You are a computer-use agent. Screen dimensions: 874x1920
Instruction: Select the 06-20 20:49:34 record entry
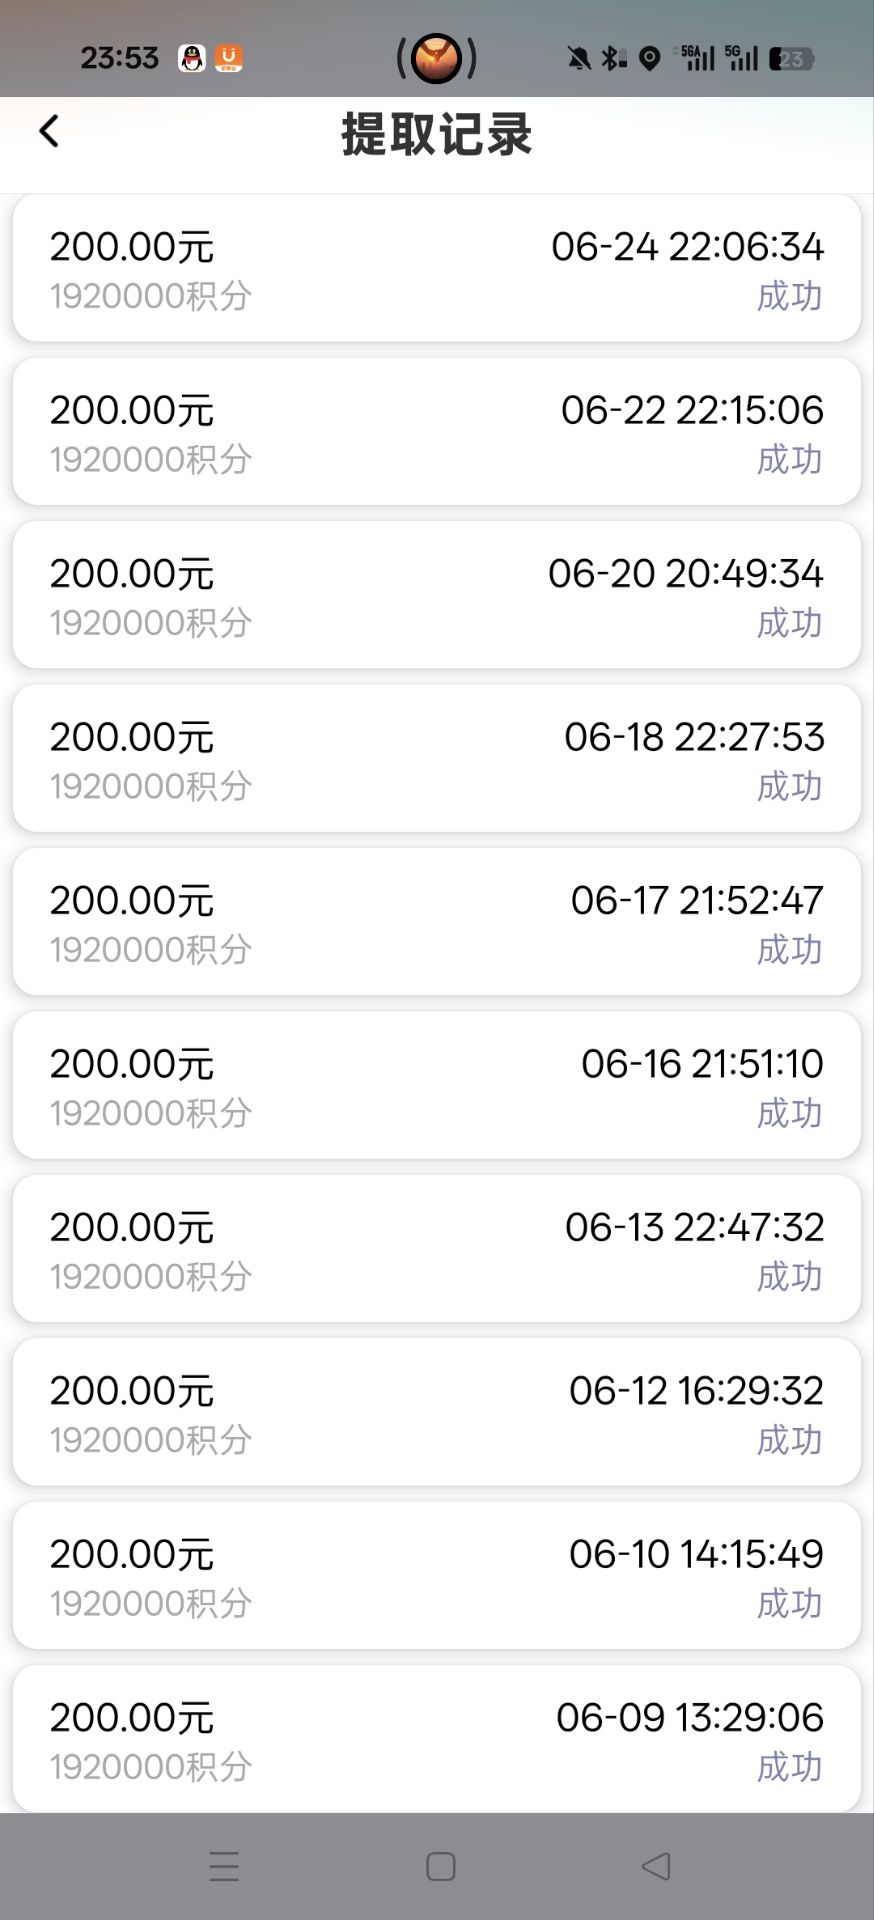[x=437, y=595]
